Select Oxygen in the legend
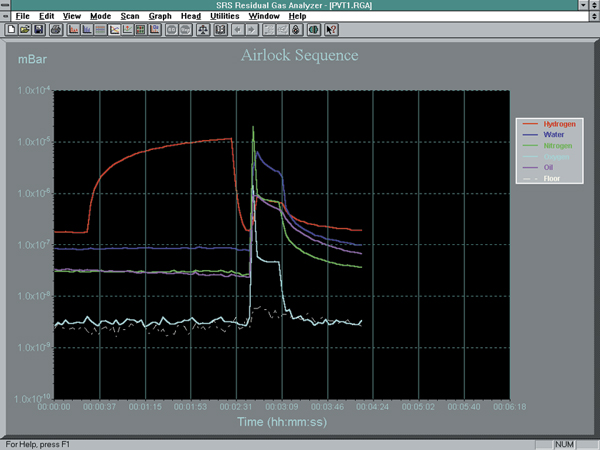Image resolution: width=600 pixels, height=450 pixels. (x=556, y=157)
